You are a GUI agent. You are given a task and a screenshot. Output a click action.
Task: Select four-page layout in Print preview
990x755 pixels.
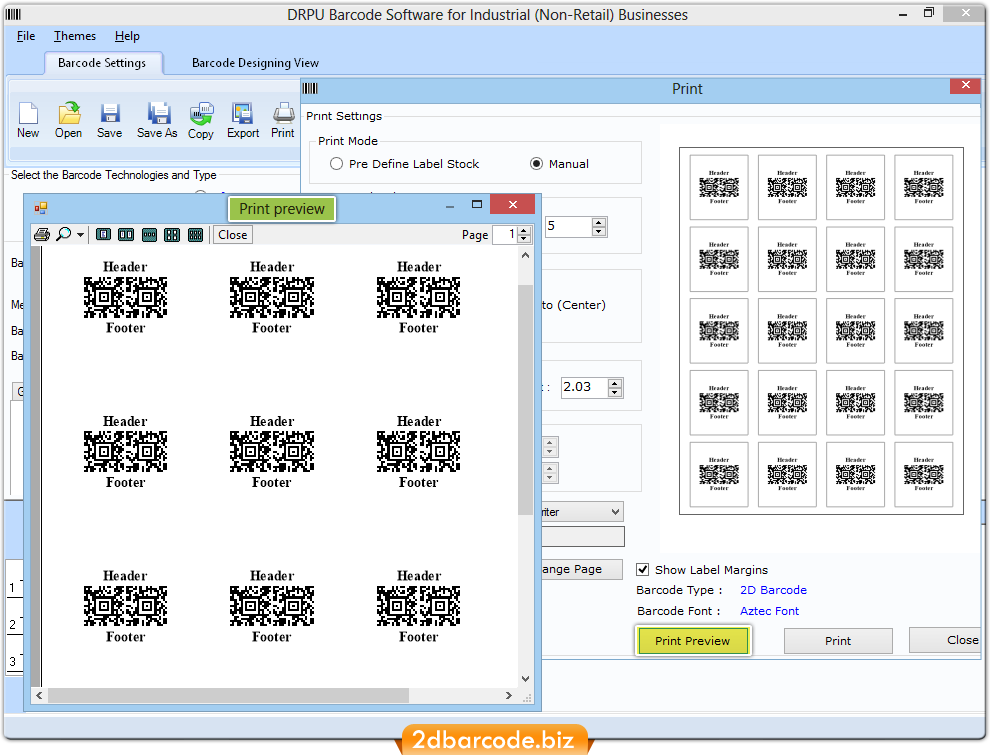click(x=172, y=235)
